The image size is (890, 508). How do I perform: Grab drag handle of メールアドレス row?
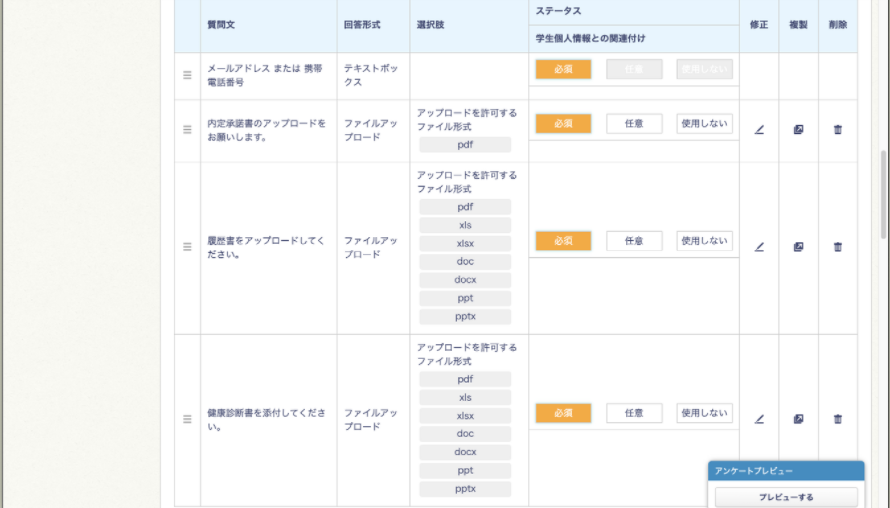[x=187, y=75]
